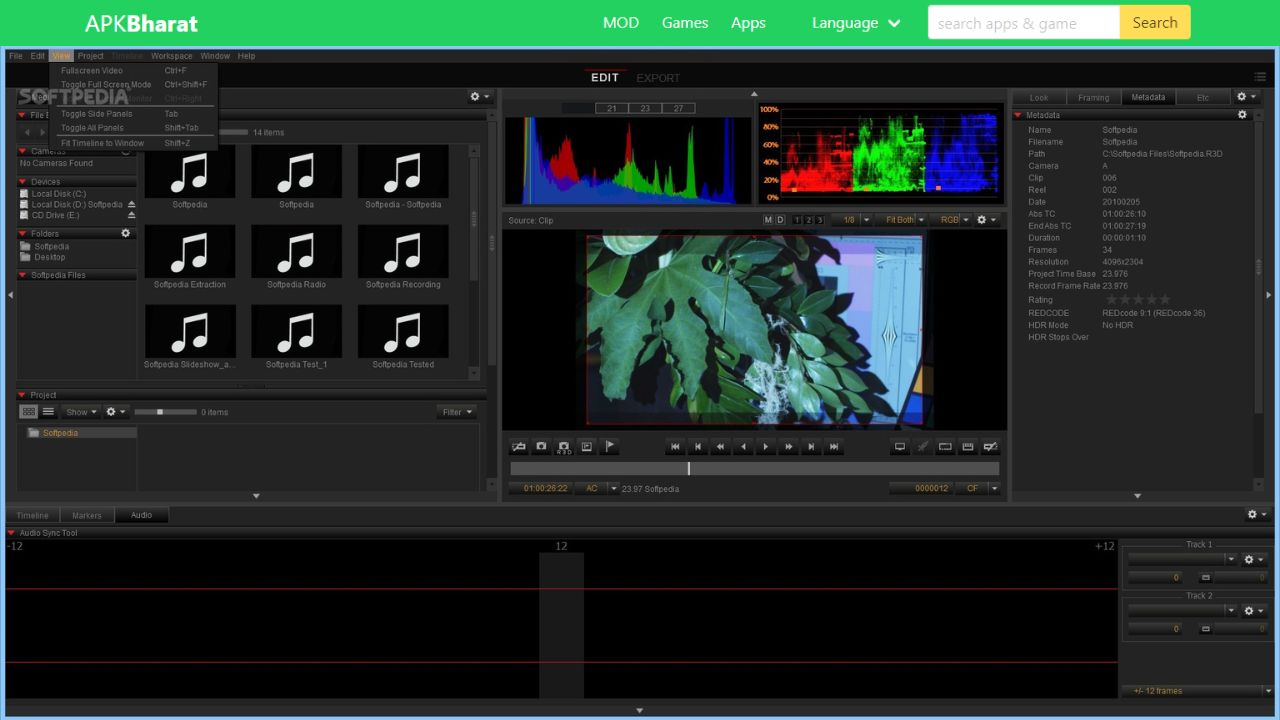Click the yellow Search button
This screenshot has height=720, width=1280.
point(1155,22)
